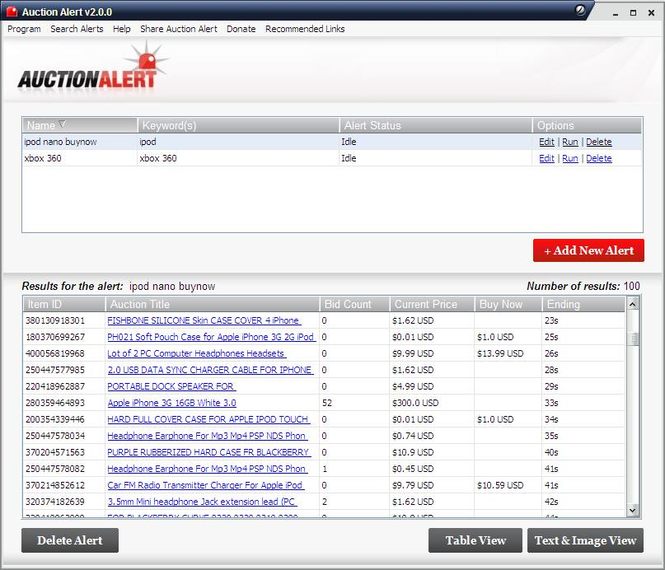This screenshot has height=570, width=665.
Task: Open PH021 Soft Pouch Case auction link
Action: 211,337
